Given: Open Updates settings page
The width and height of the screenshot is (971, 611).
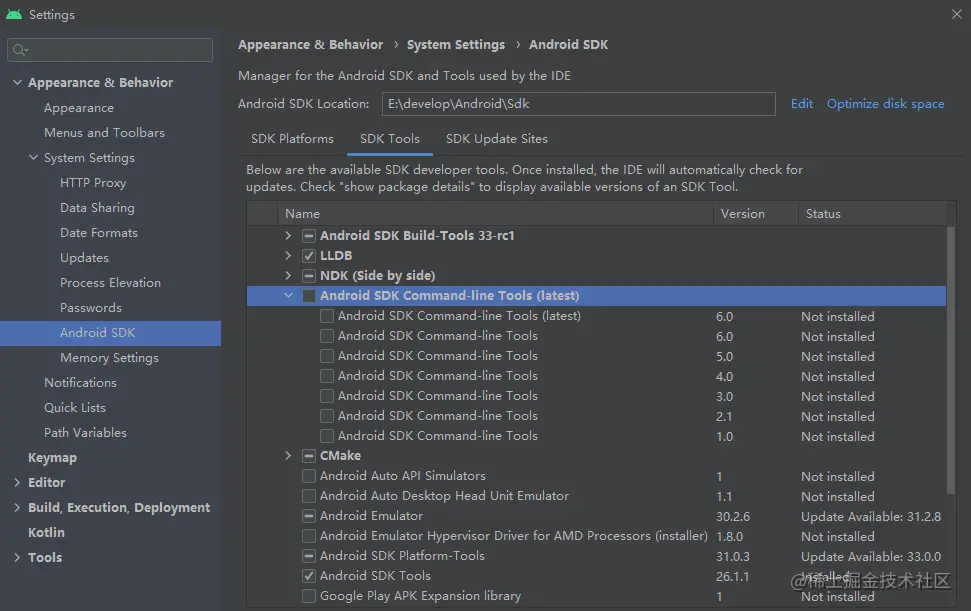Looking at the screenshot, I should (84, 258).
